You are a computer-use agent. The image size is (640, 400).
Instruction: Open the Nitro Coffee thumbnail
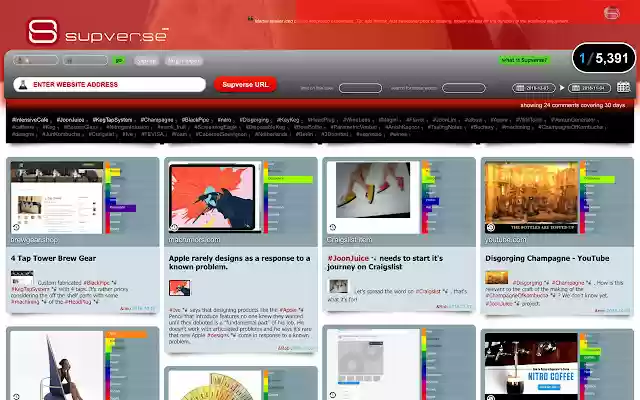531,367
